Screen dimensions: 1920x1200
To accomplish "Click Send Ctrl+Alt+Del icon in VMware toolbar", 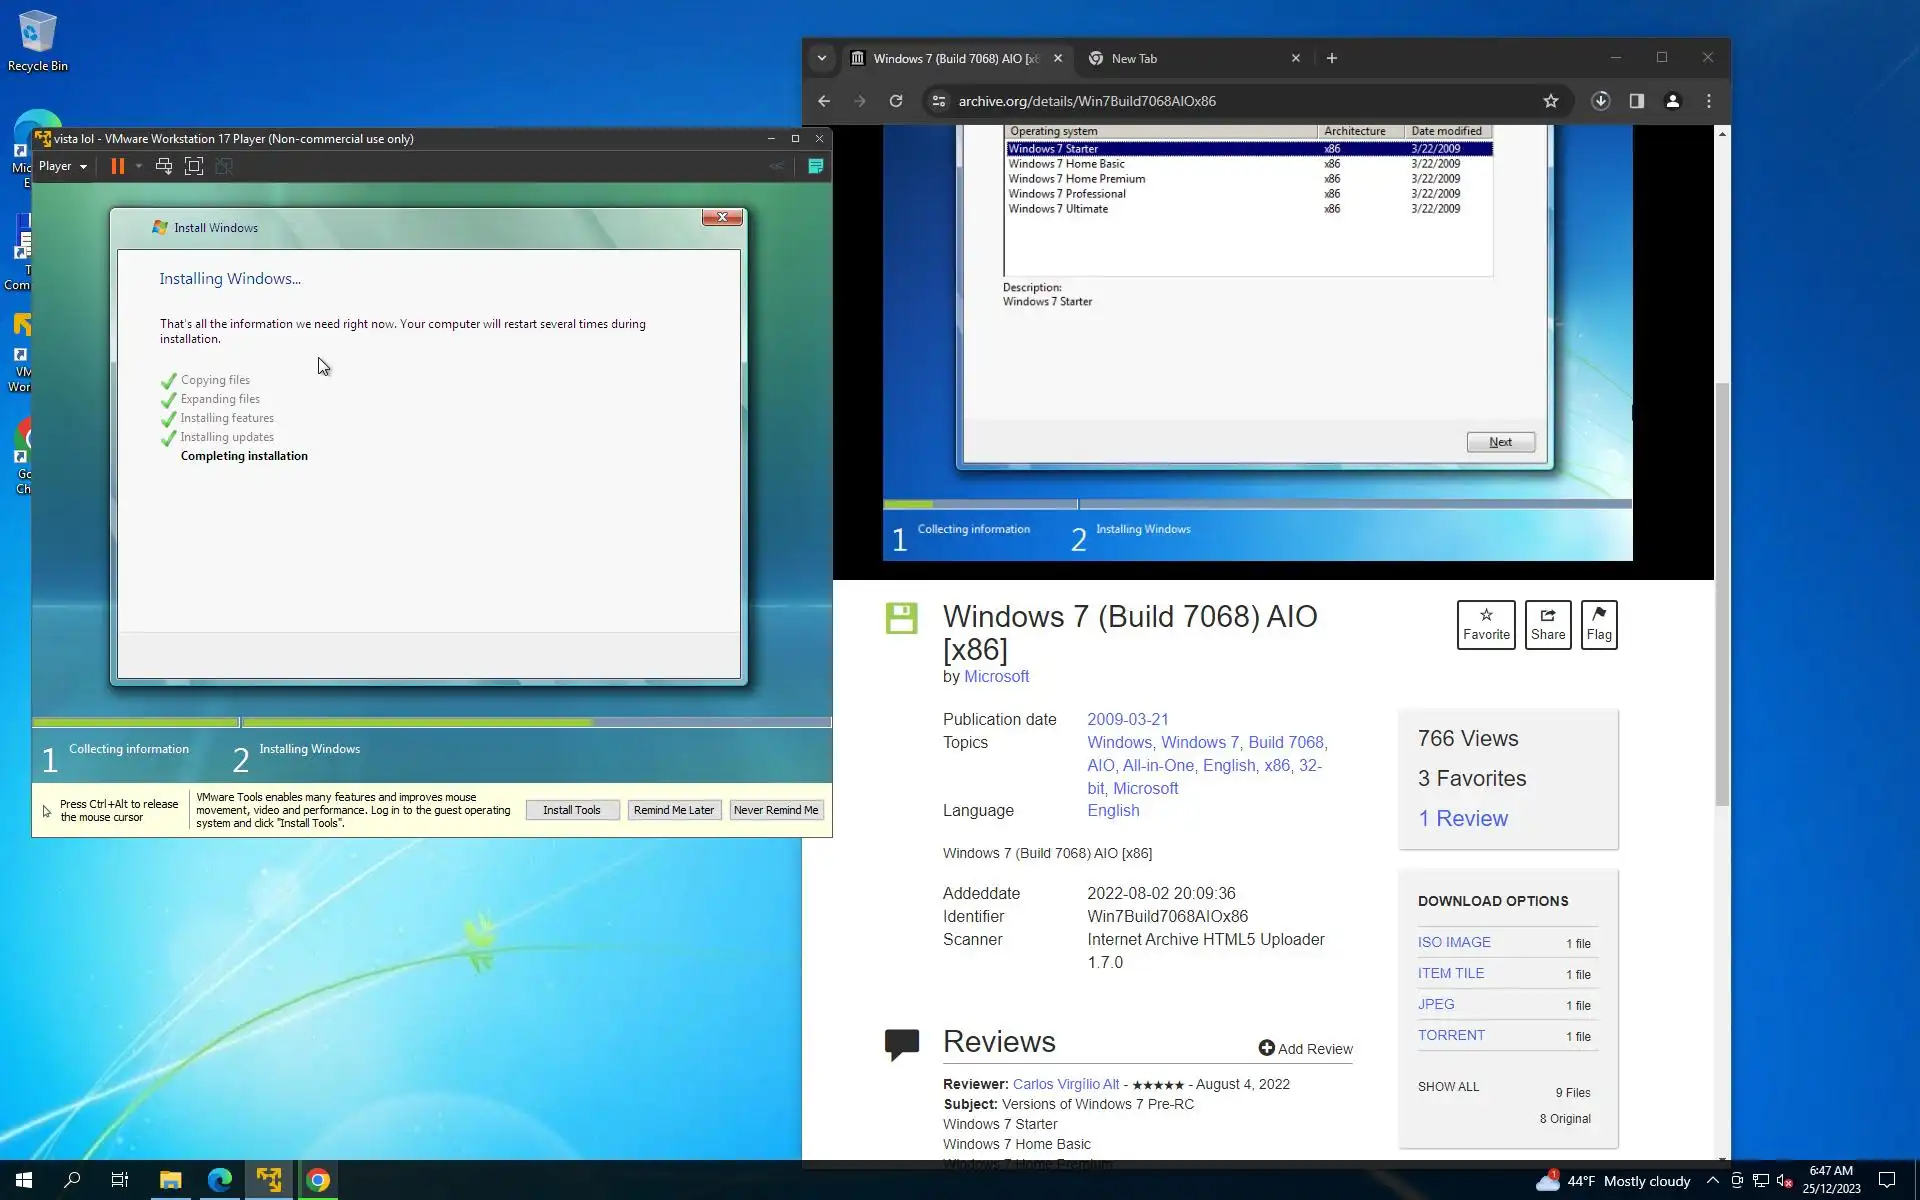I will 164,166.
